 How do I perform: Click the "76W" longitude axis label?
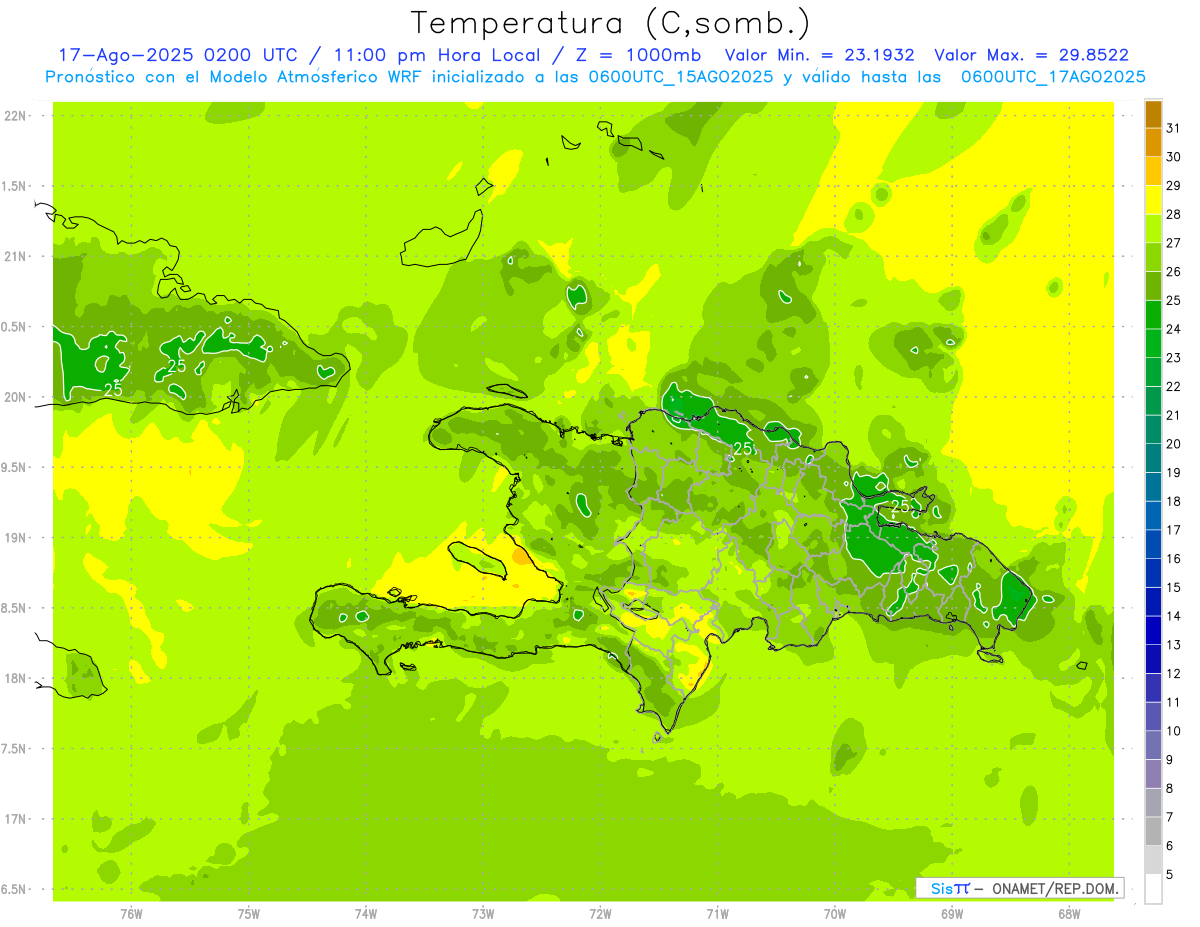(x=131, y=913)
